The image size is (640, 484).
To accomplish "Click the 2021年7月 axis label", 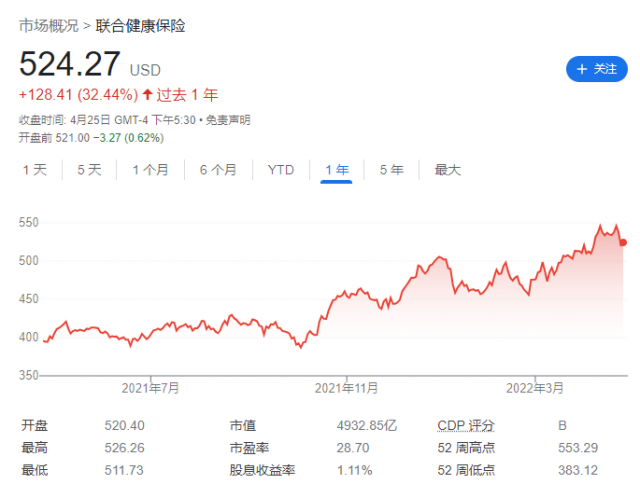I will [151, 388].
